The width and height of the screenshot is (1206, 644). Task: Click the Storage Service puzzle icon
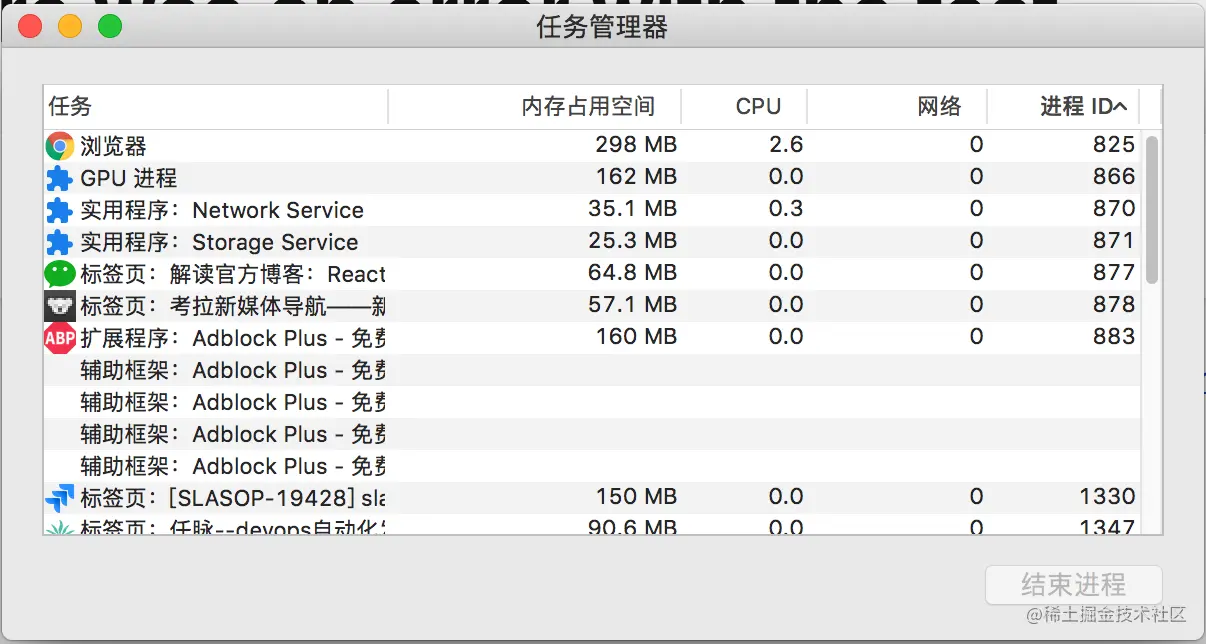(60, 242)
